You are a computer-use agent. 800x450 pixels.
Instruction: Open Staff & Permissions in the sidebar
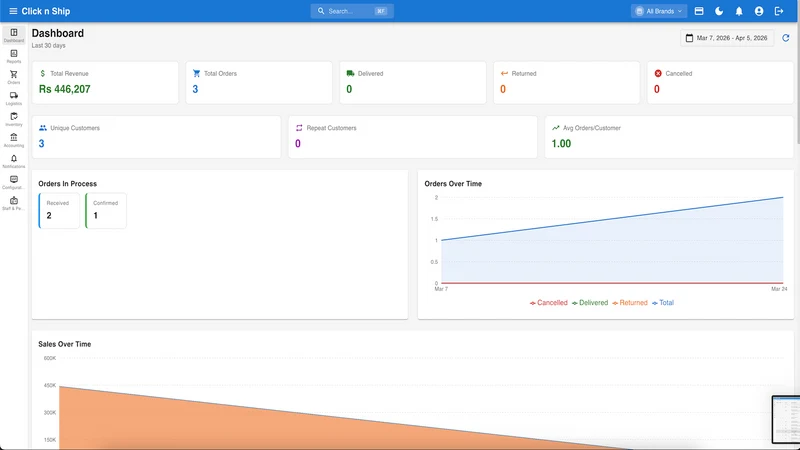point(14,203)
